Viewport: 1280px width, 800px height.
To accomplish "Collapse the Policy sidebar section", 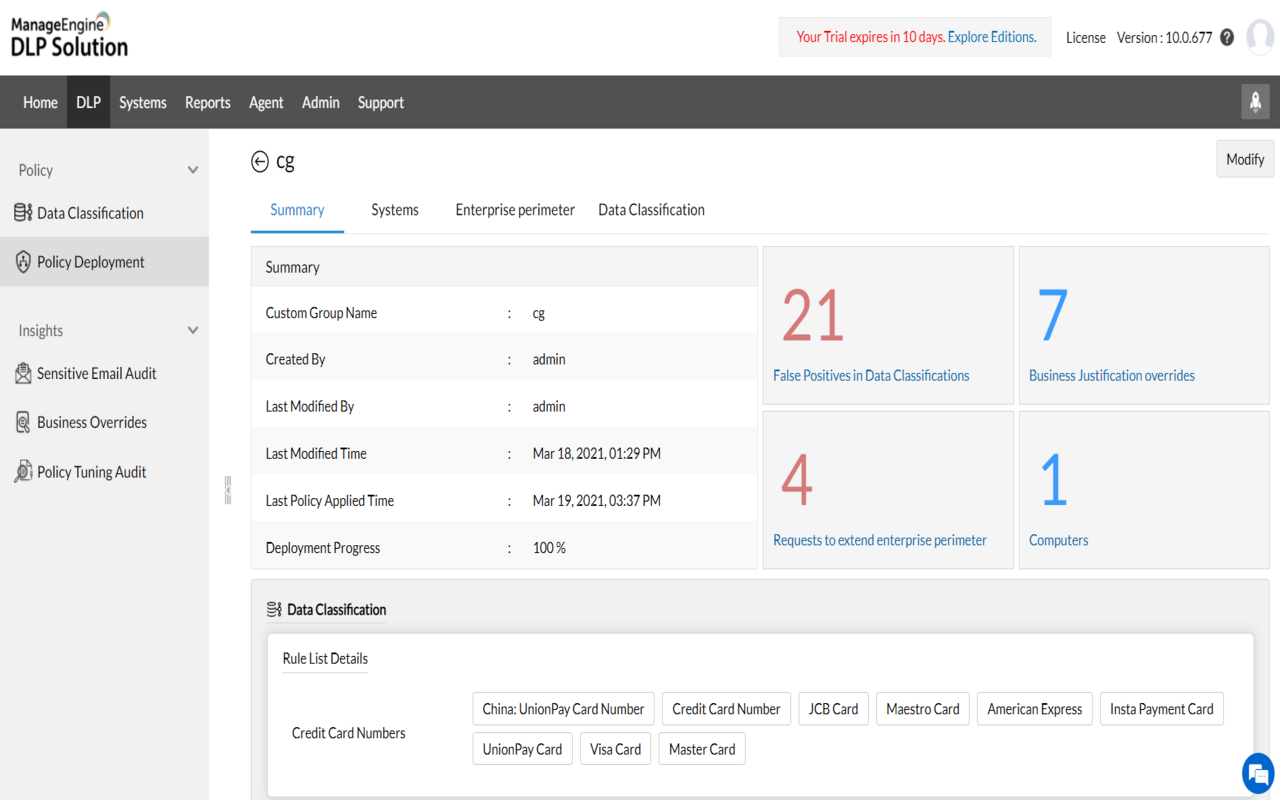I will (x=193, y=170).
